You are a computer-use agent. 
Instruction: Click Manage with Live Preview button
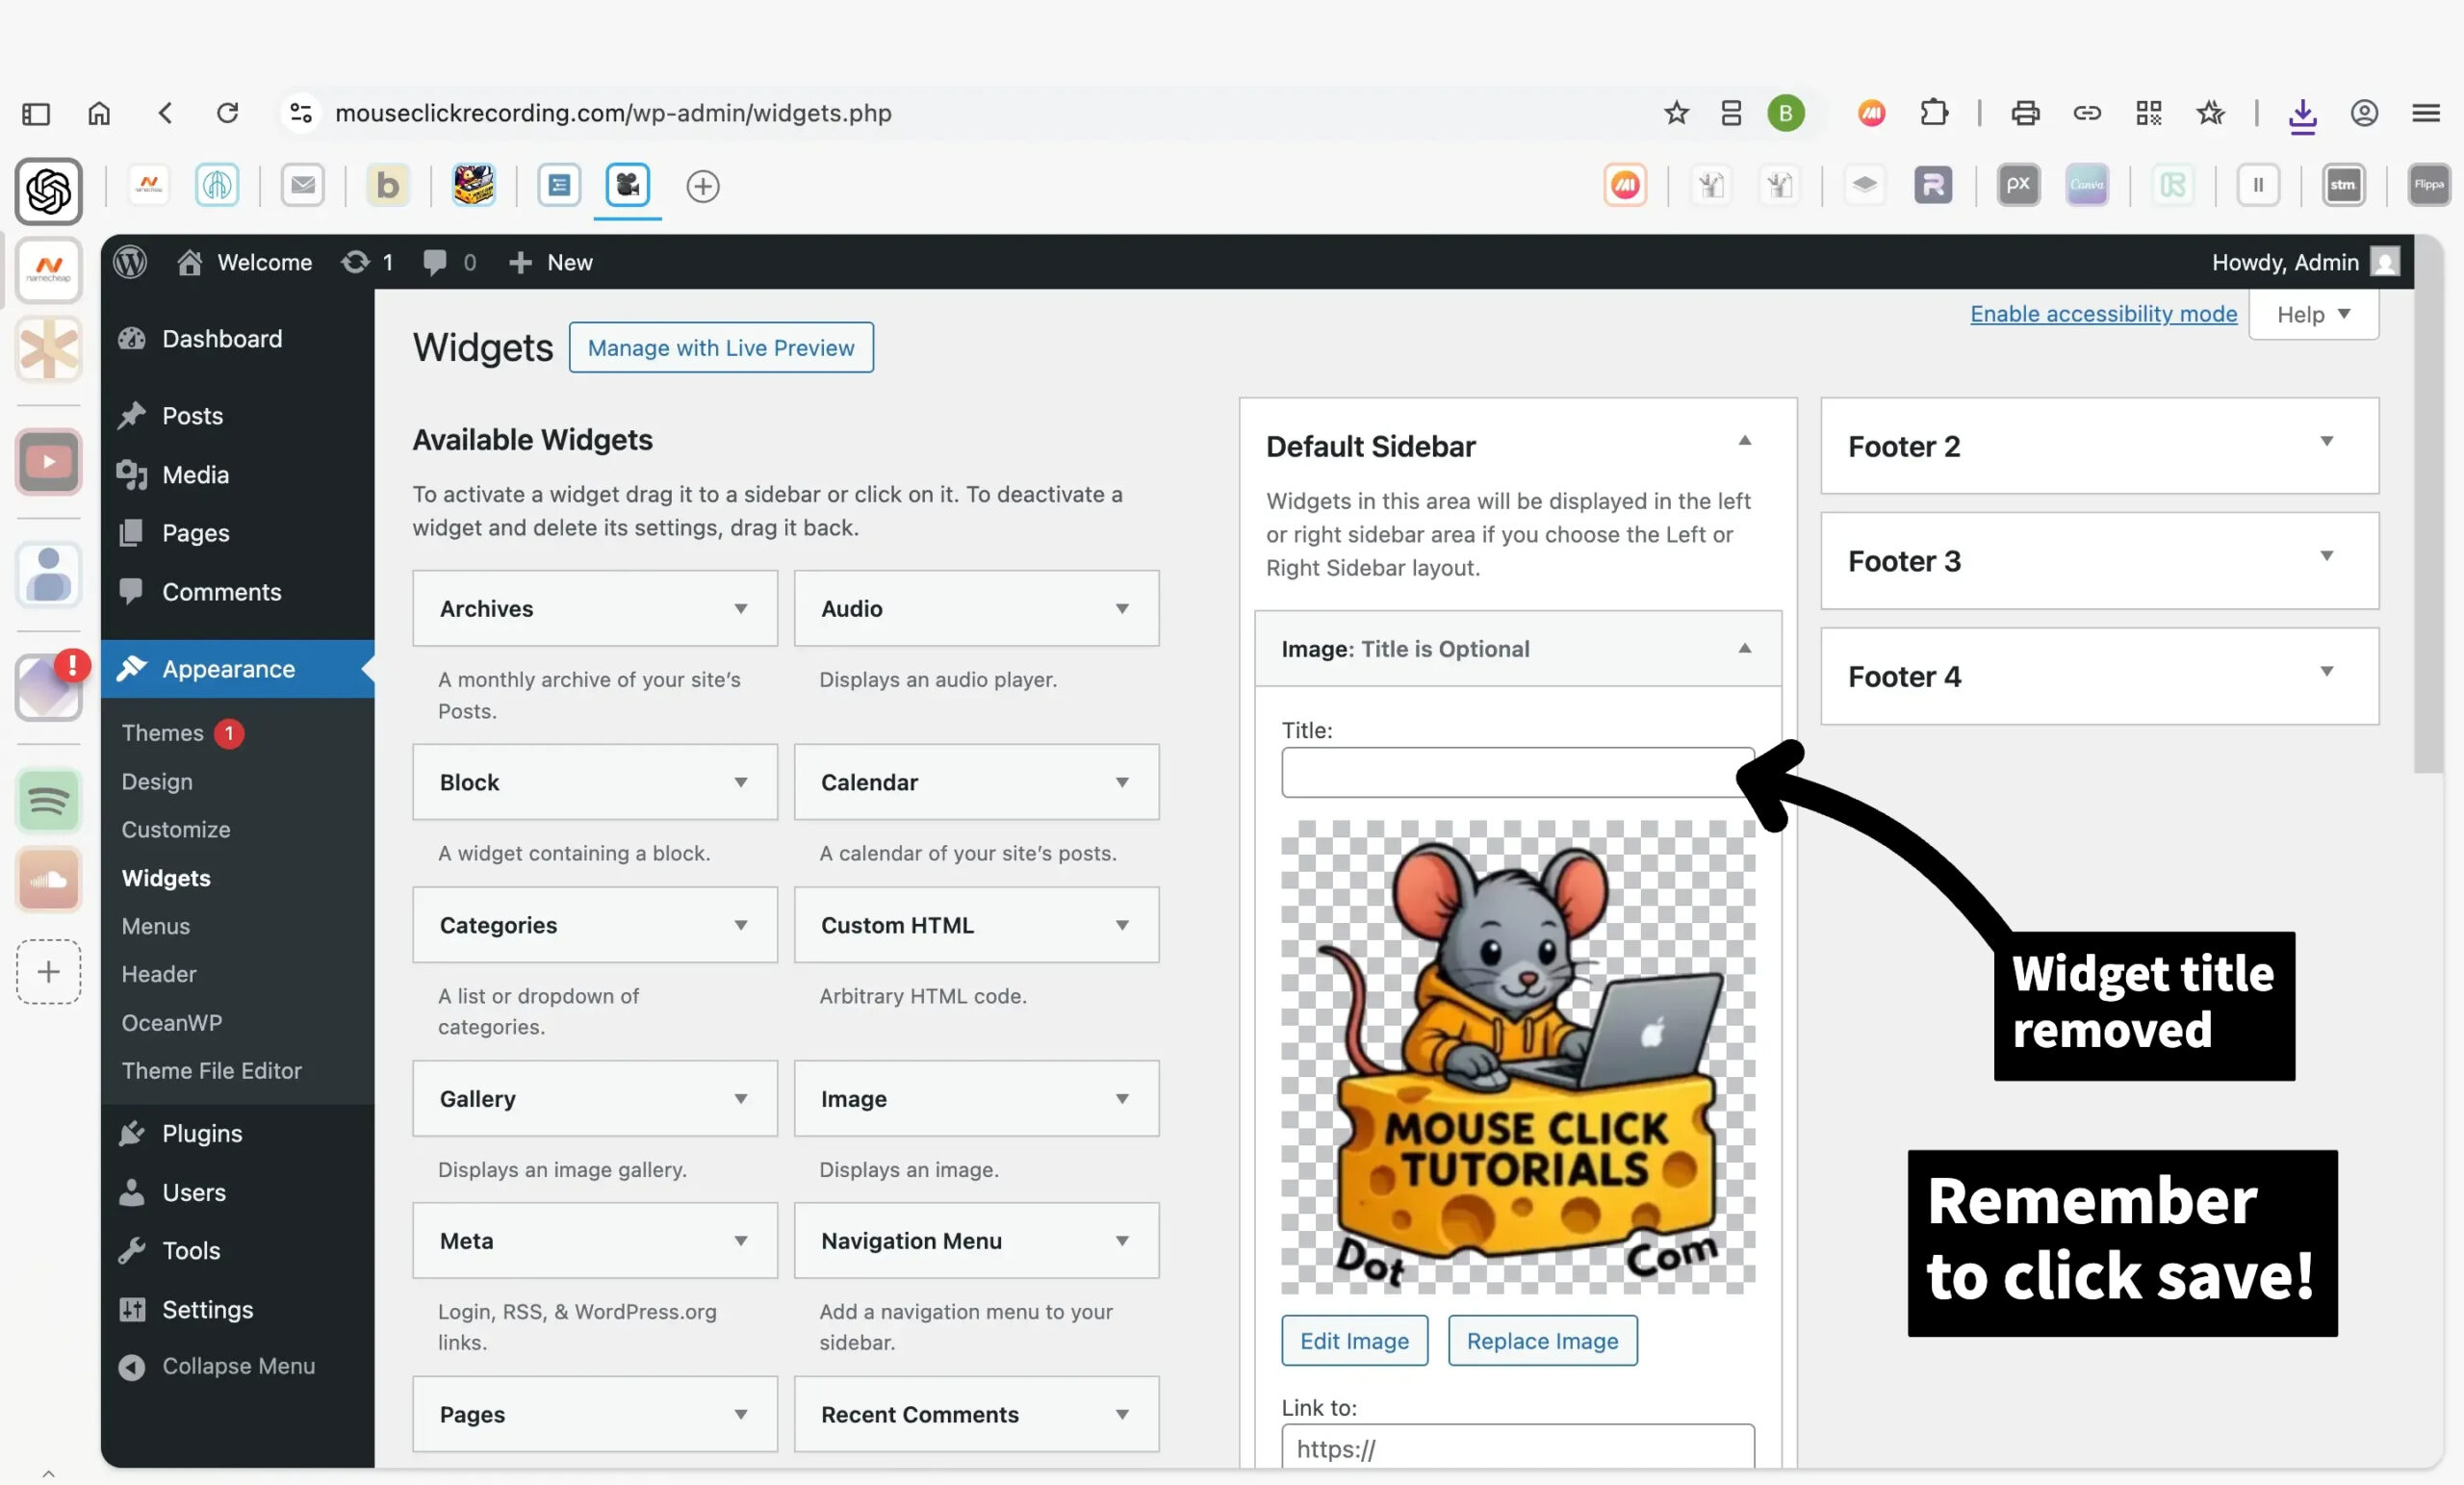(721, 347)
